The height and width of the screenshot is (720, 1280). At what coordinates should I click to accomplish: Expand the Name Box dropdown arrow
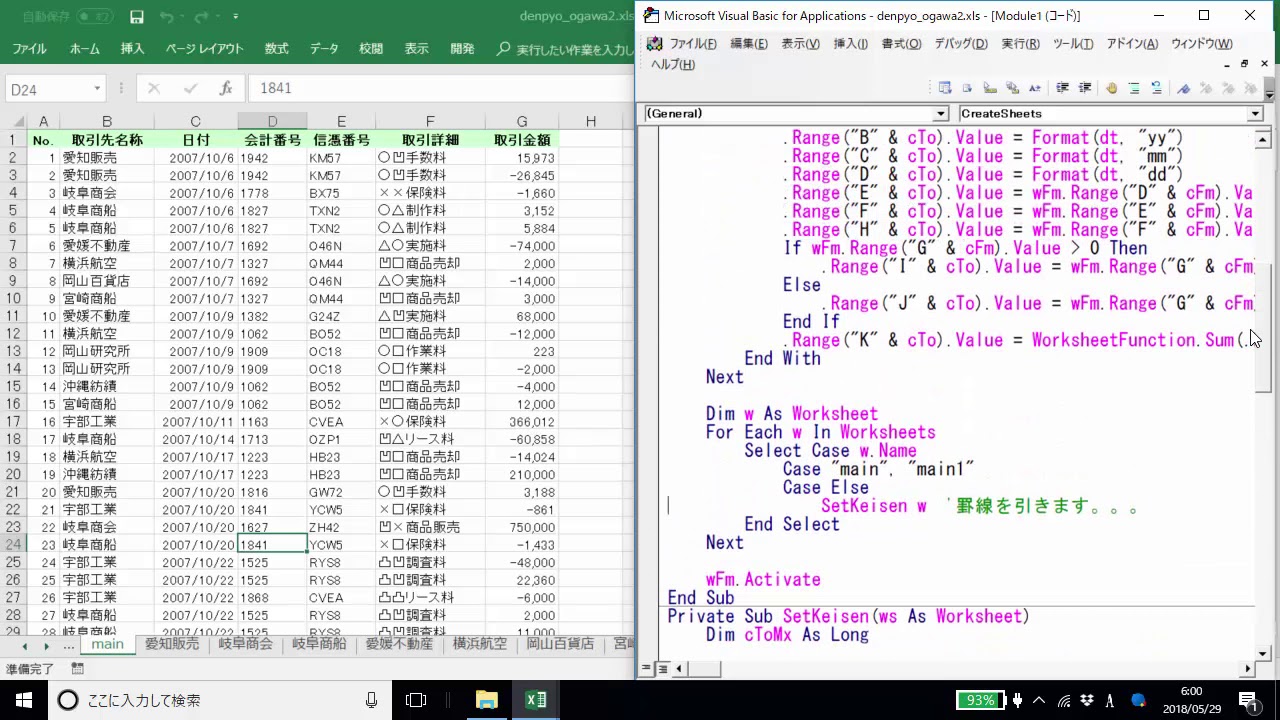tap(97, 89)
